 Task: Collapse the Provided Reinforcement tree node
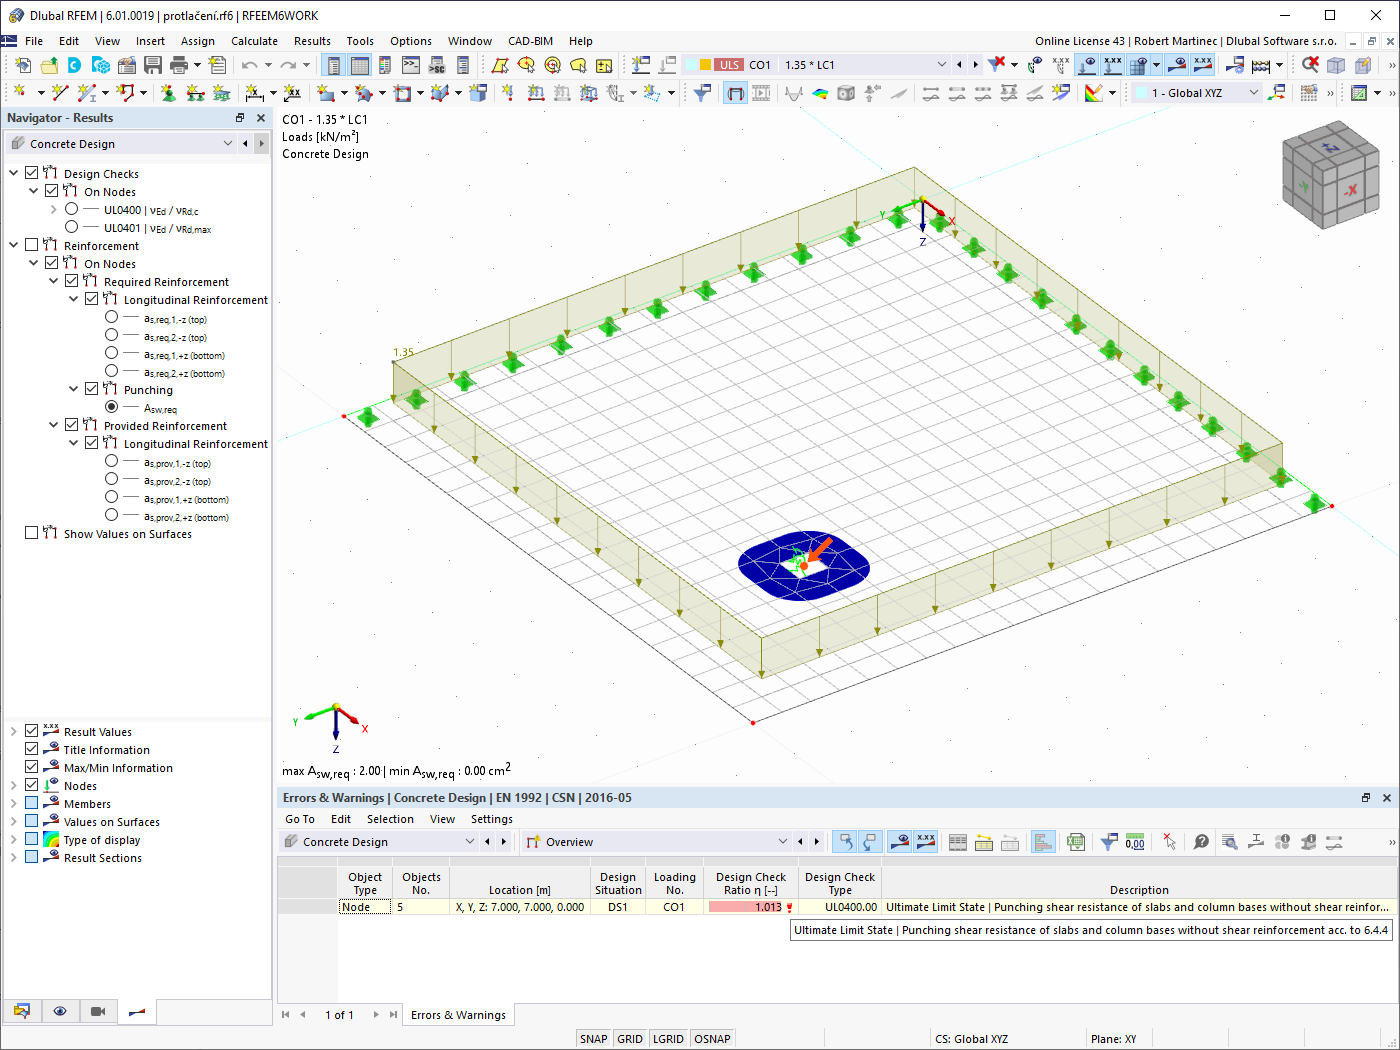54,426
